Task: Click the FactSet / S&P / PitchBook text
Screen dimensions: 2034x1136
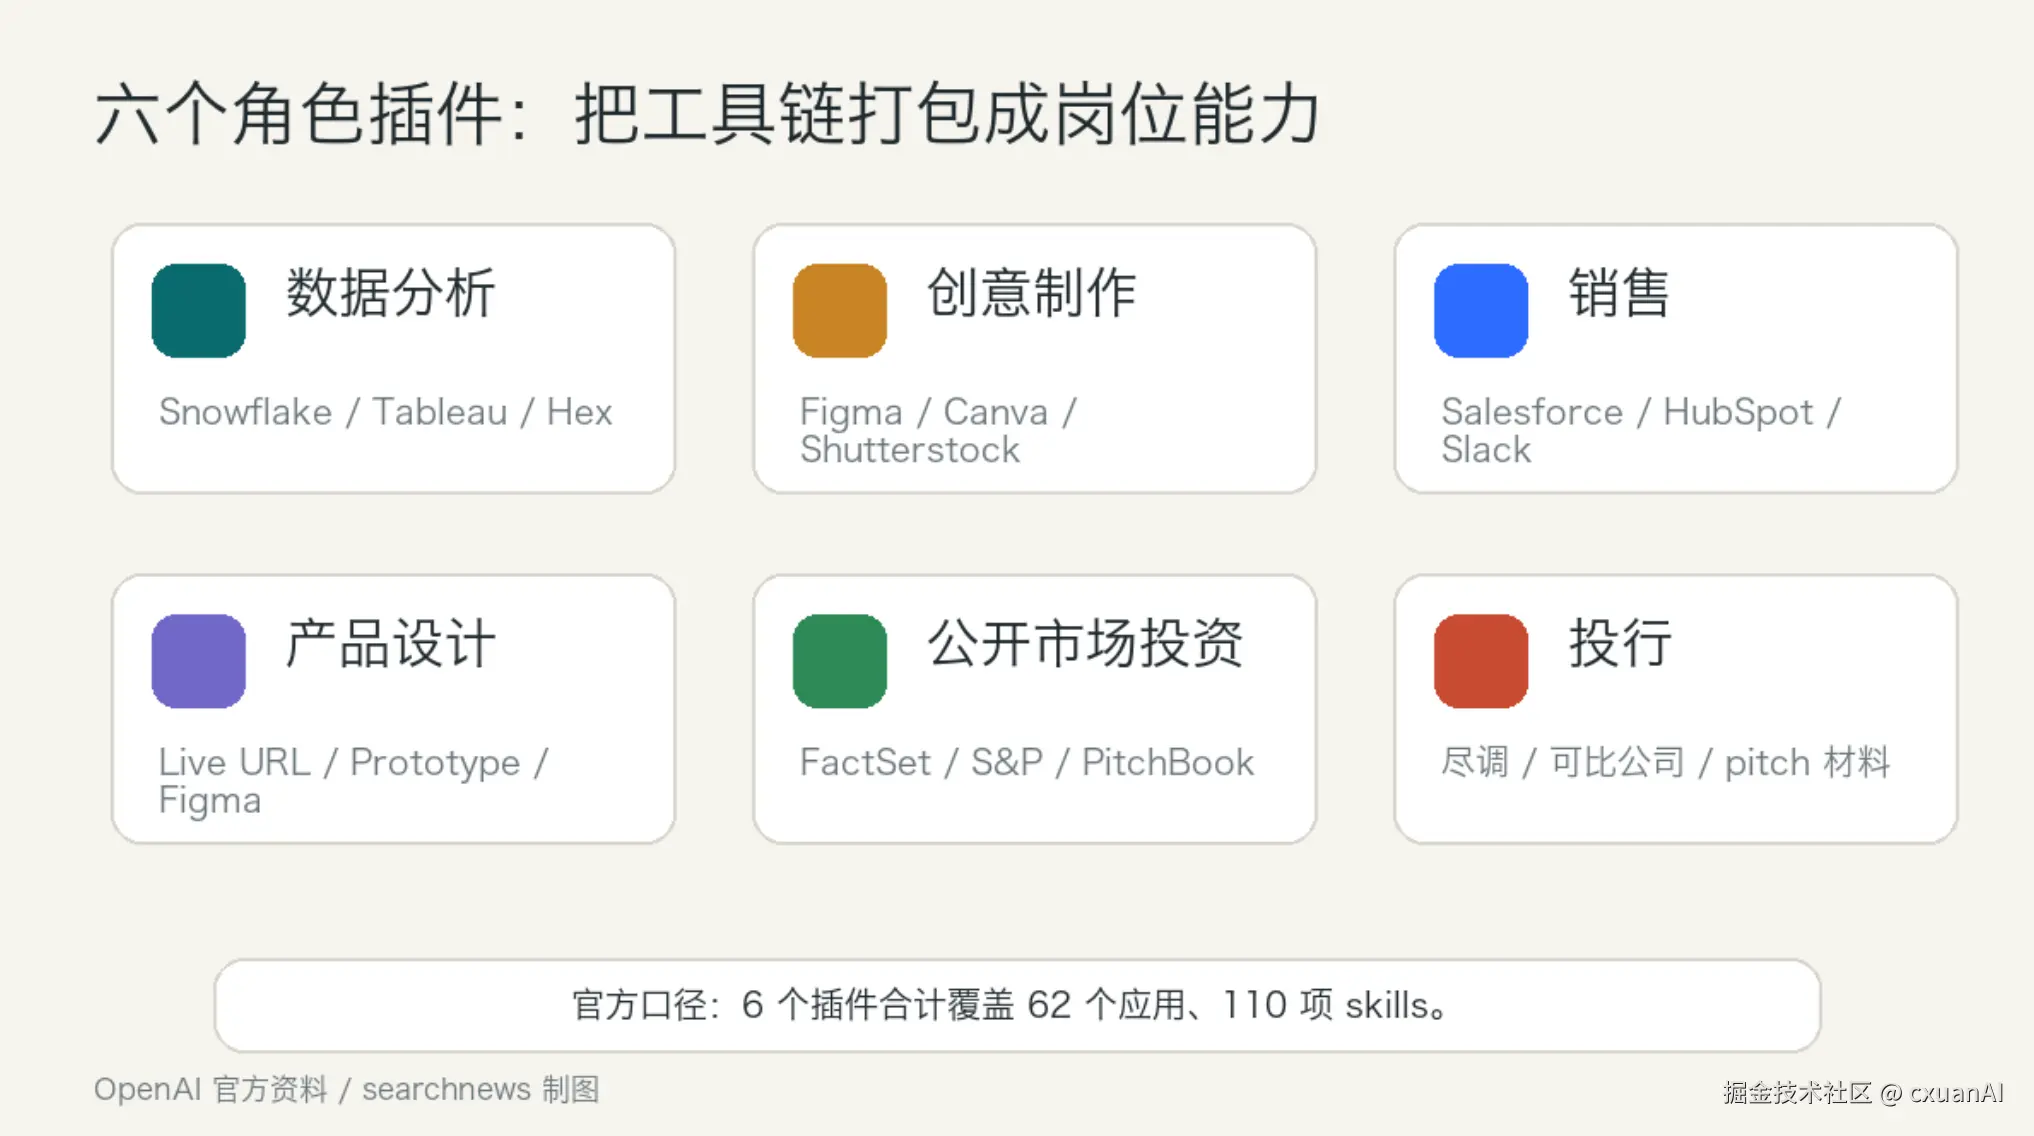Action: [x=1026, y=762]
